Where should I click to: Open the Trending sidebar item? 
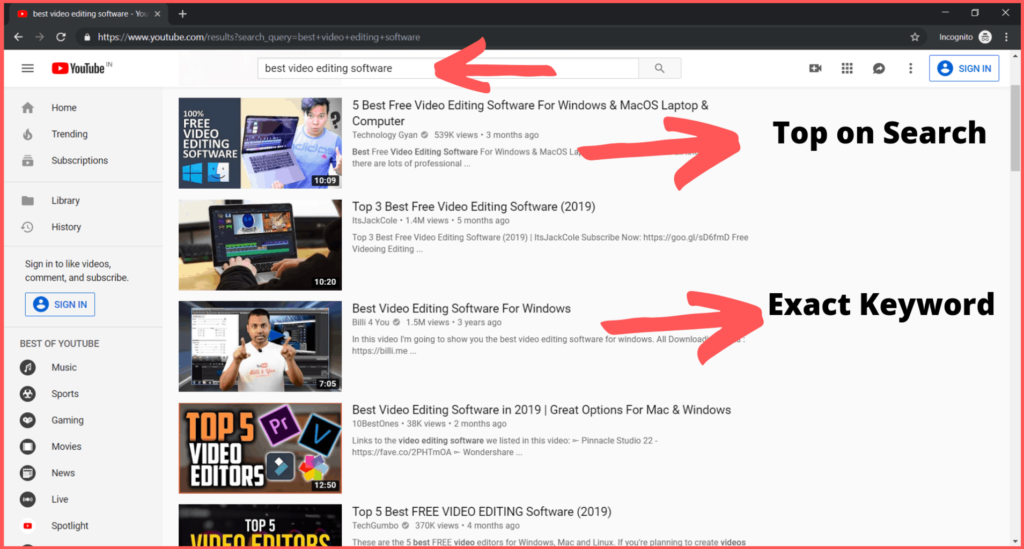click(x=83, y=134)
